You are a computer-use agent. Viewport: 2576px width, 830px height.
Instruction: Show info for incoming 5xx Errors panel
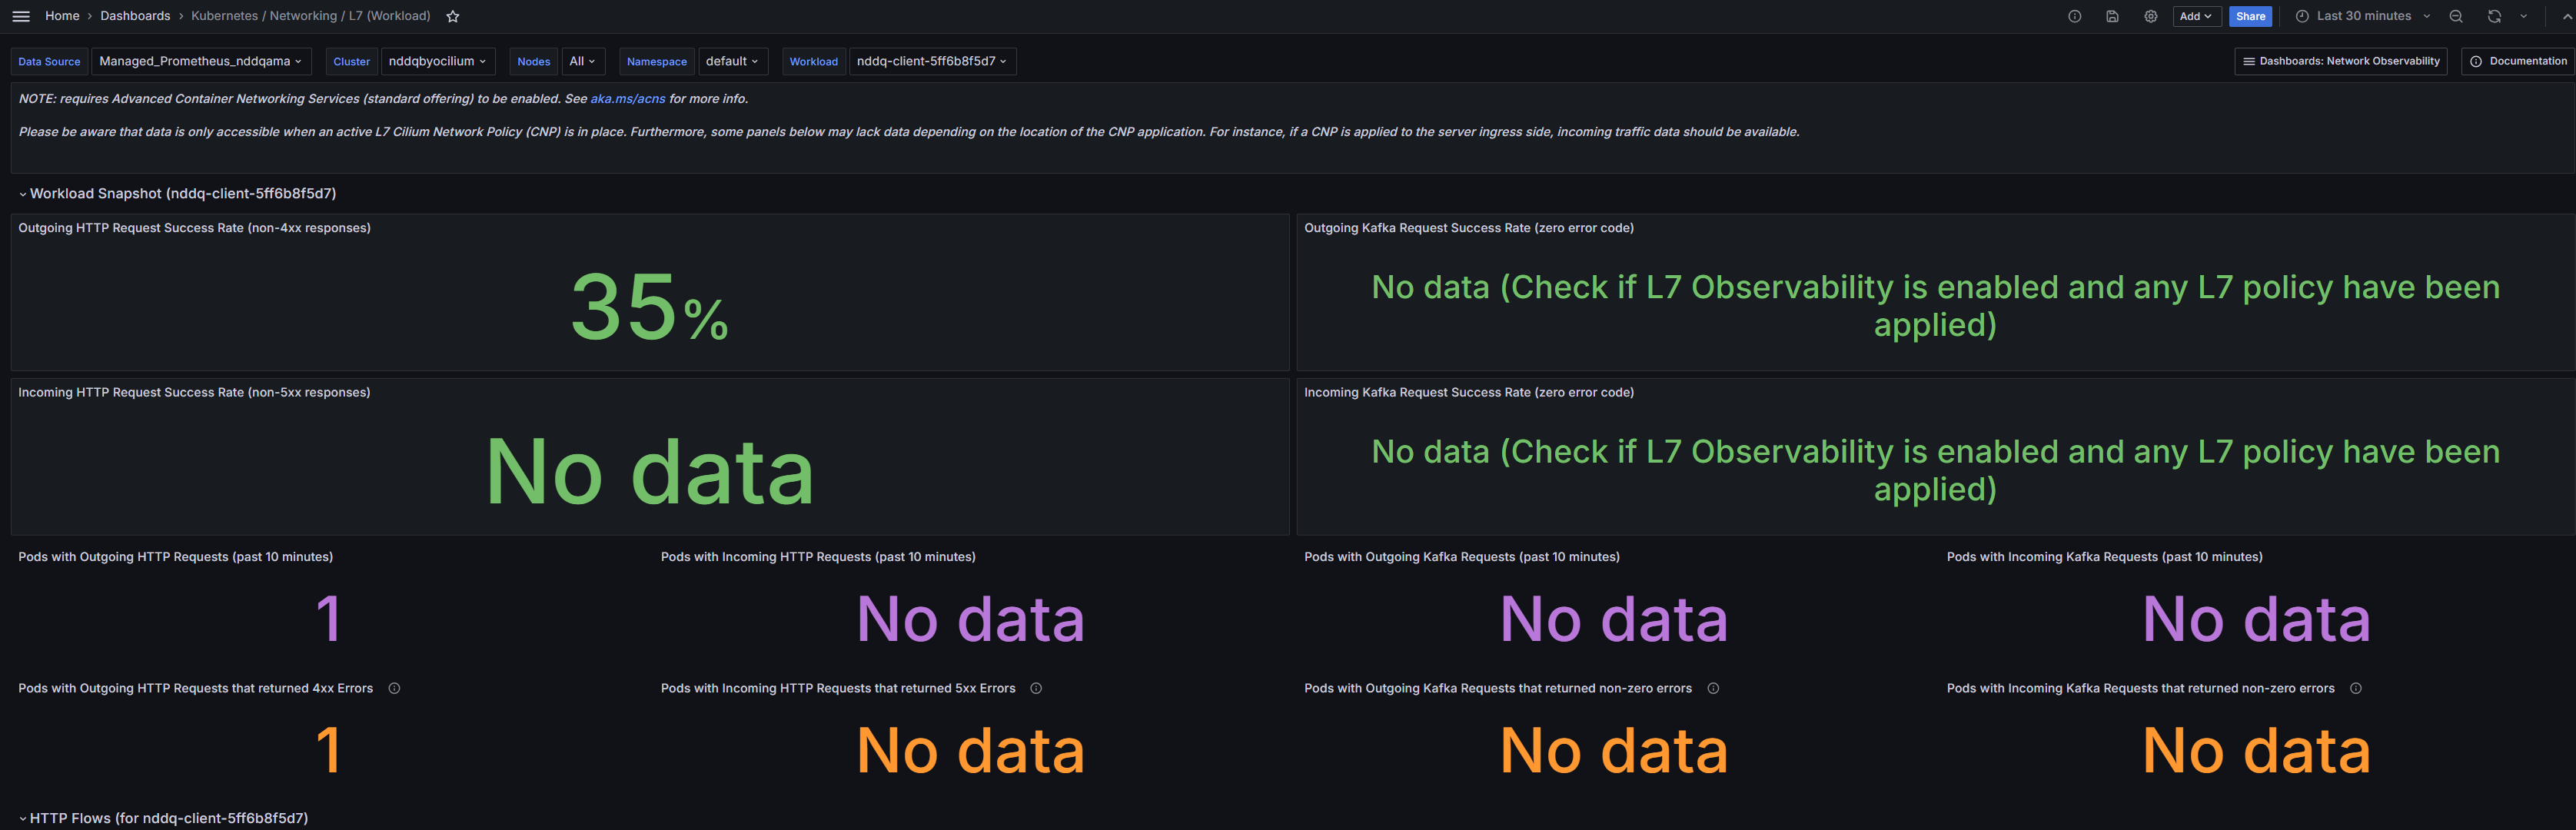pos(1036,688)
